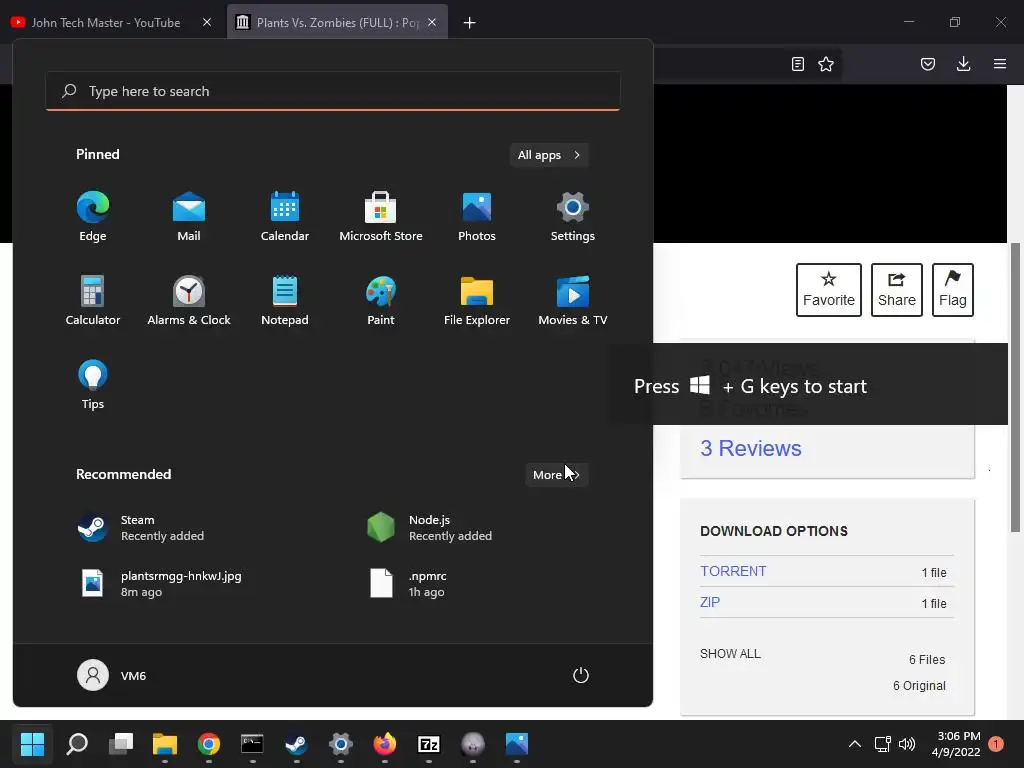Expand All apps list
The width and height of the screenshot is (1024, 768).
549,155
